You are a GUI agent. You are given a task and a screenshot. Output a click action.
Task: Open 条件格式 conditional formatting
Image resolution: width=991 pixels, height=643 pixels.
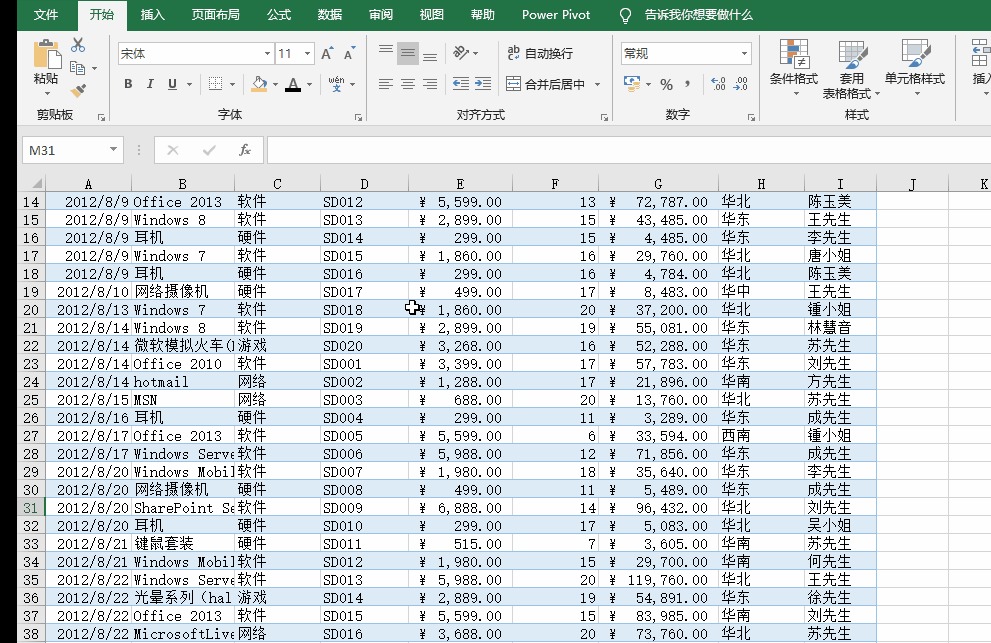coord(796,63)
